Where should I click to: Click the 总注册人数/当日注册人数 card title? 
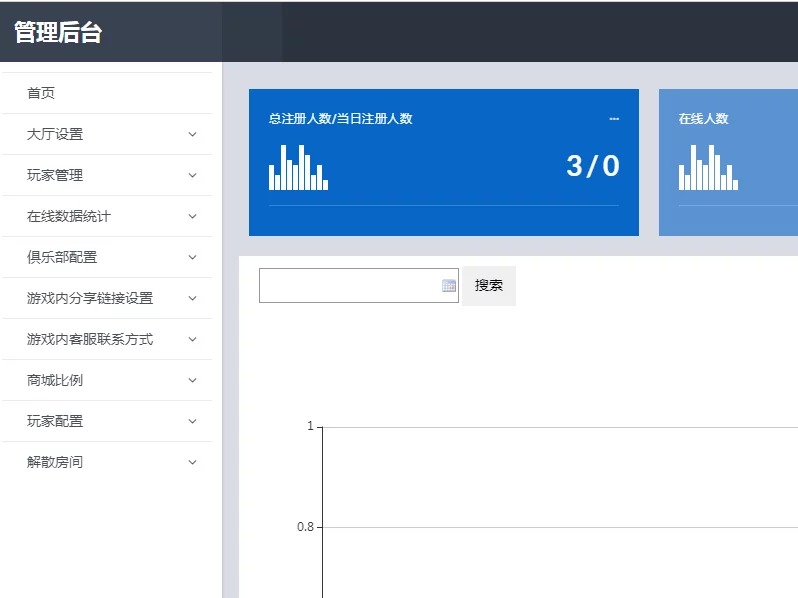click(340, 119)
